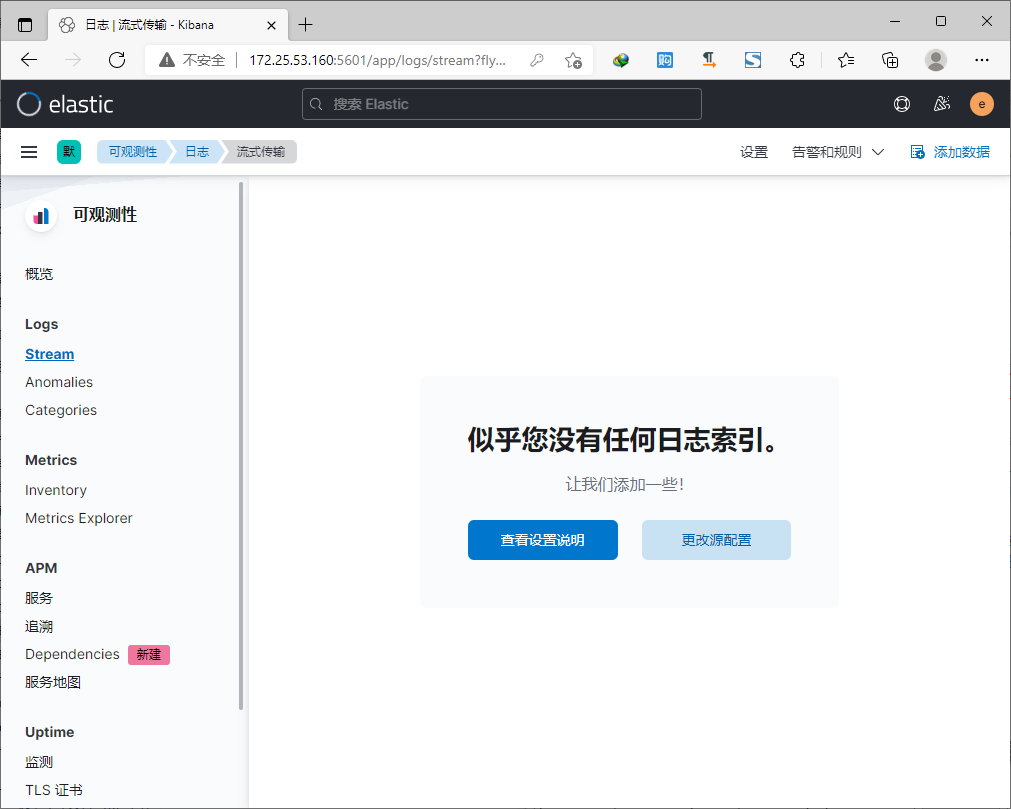The image size is (1011, 809).
Task: Open 追溯 under APM
Action: point(39,627)
